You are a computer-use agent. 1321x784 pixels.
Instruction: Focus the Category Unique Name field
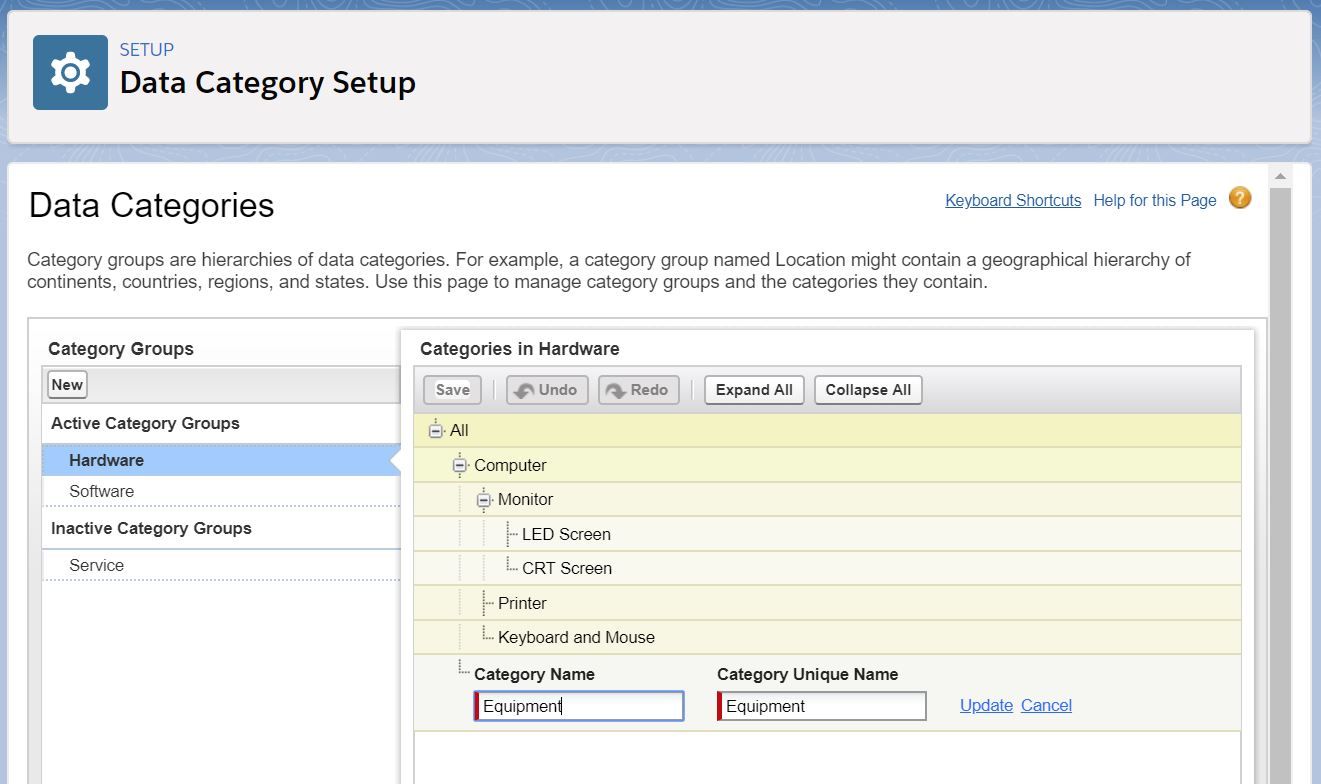(x=823, y=706)
